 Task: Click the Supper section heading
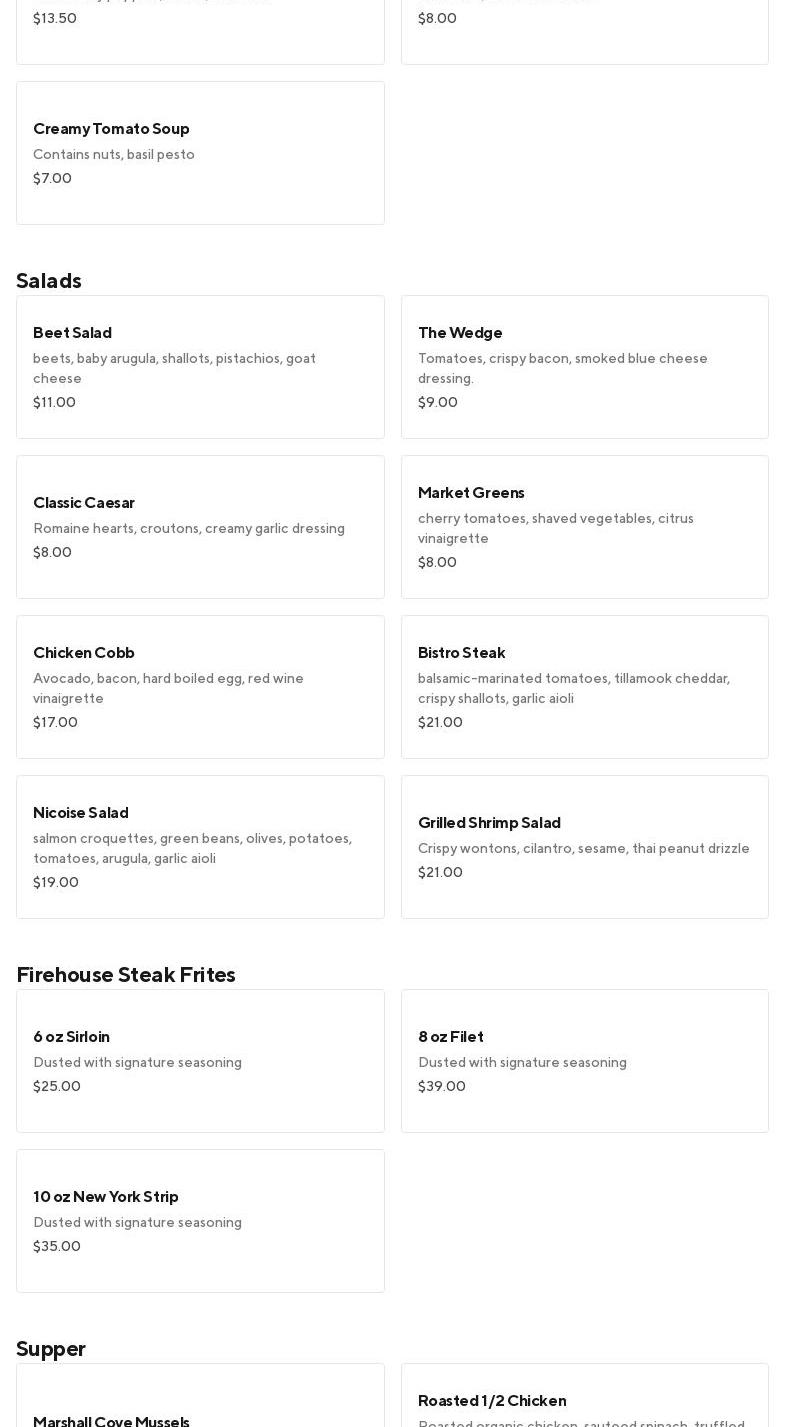pyautogui.click(x=51, y=1349)
